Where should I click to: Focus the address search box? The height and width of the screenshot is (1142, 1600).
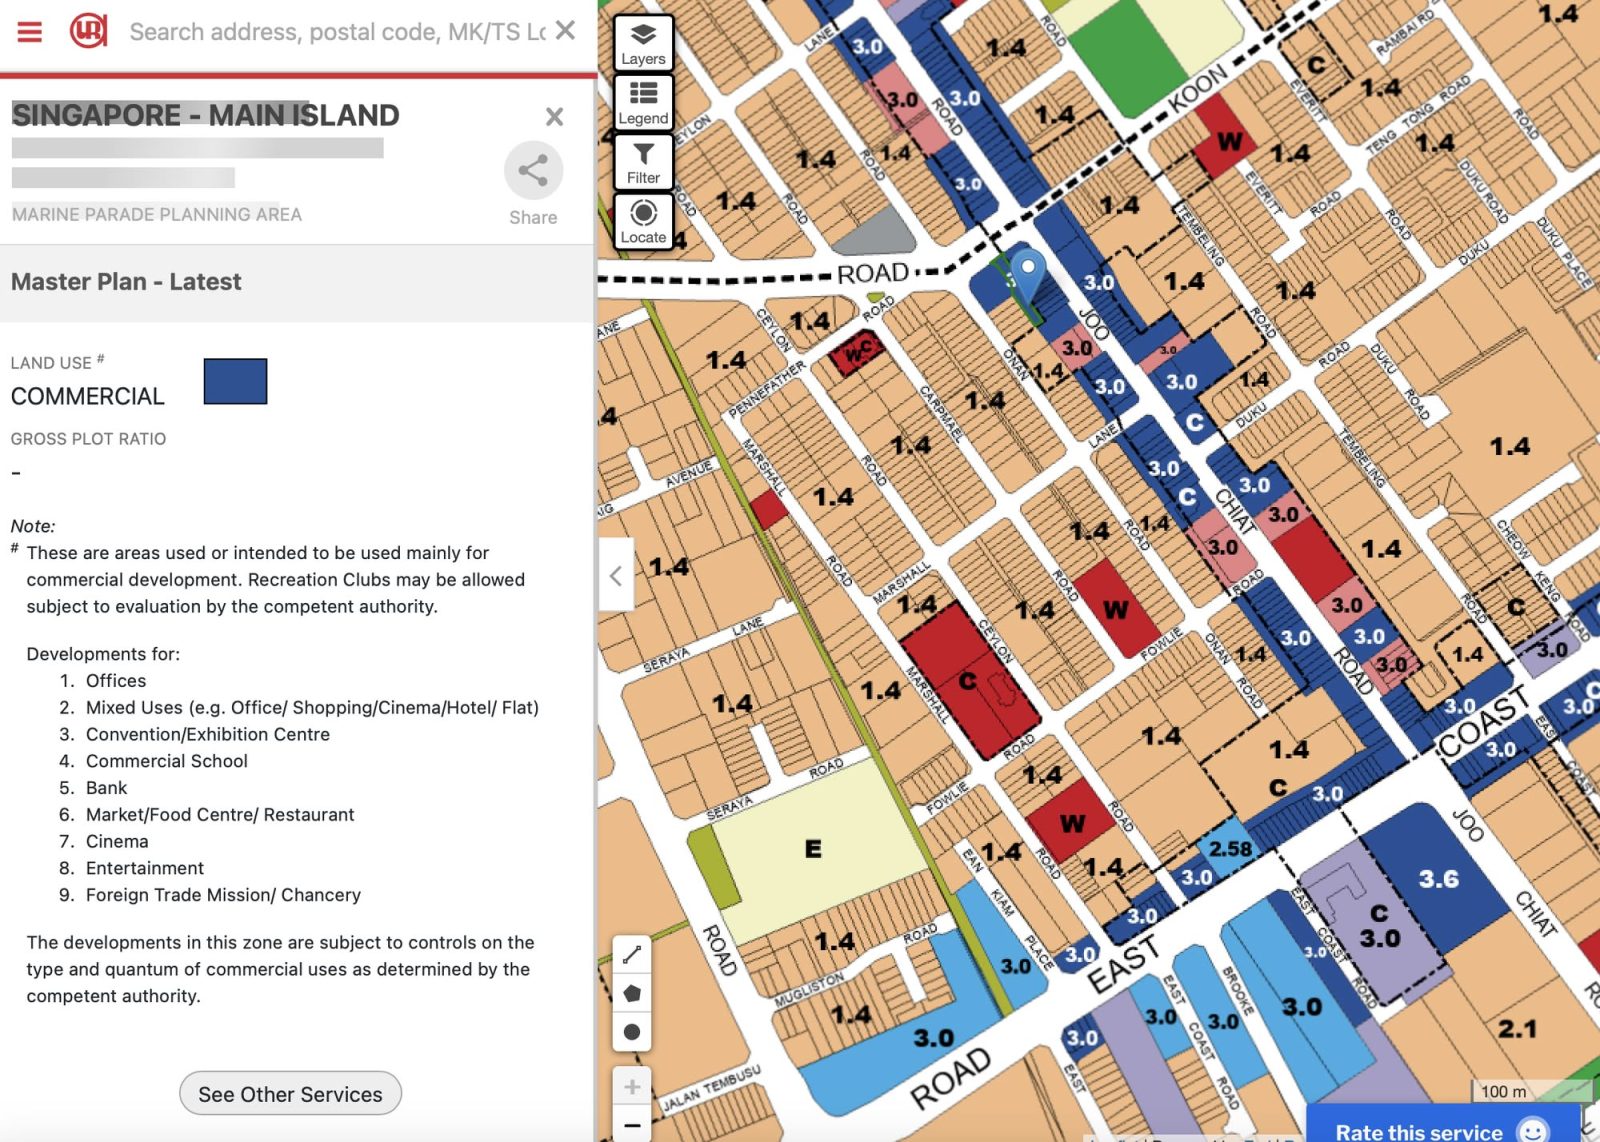click(336, 32)
